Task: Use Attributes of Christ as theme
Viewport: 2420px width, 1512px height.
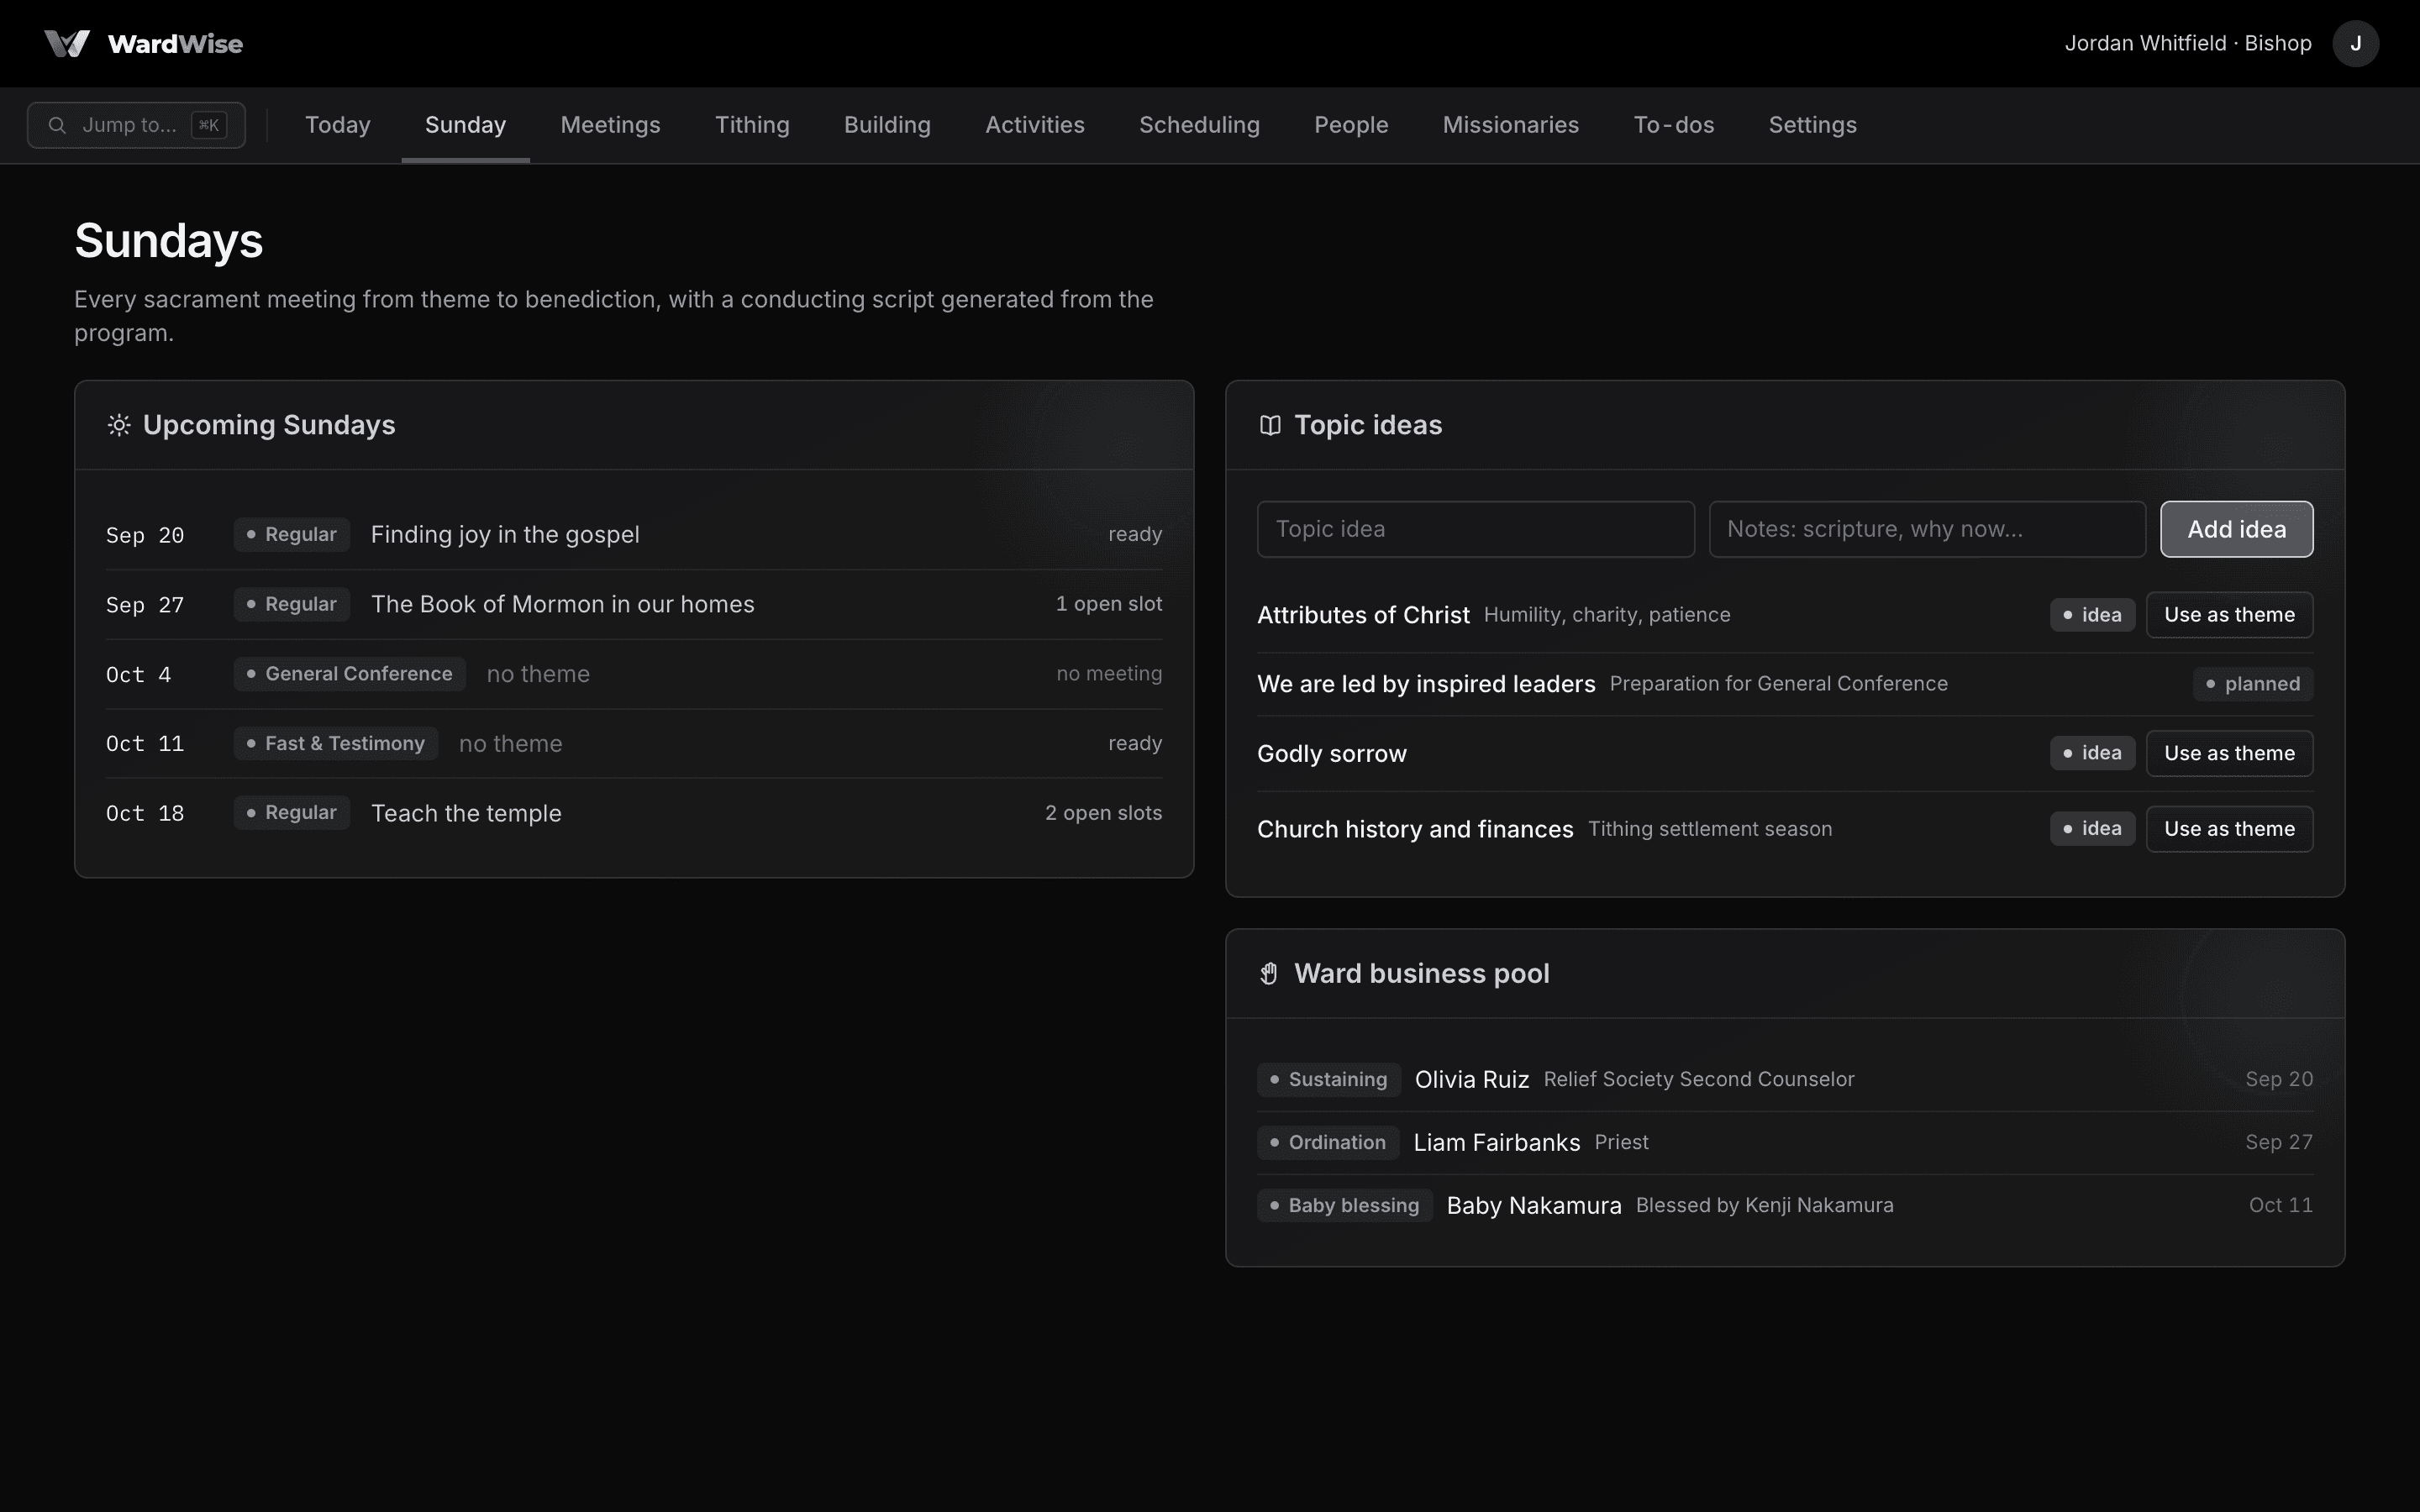Action: tap(2229, 615)
